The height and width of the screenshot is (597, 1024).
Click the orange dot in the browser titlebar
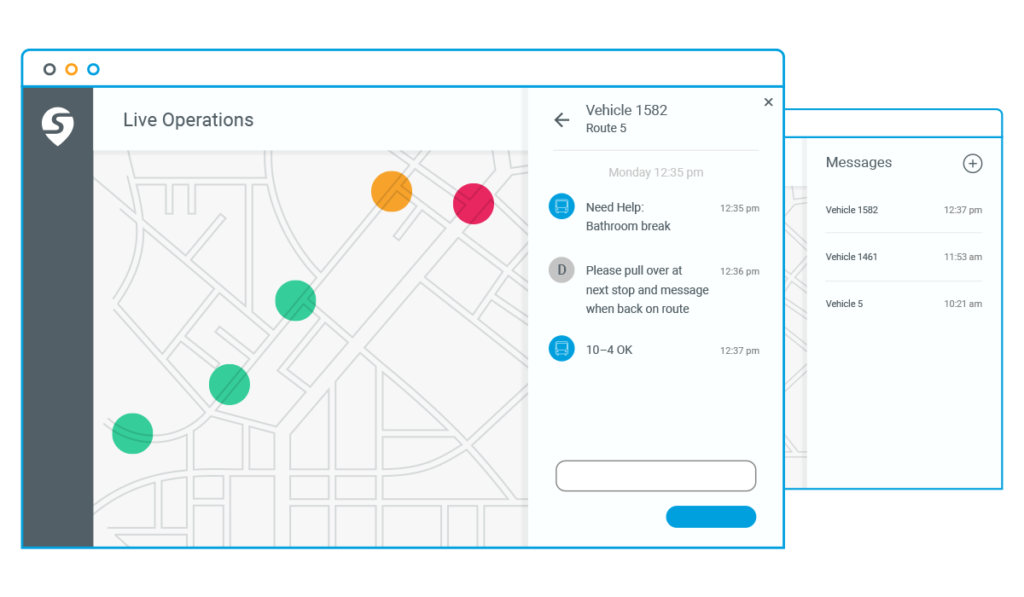(71, 69)
